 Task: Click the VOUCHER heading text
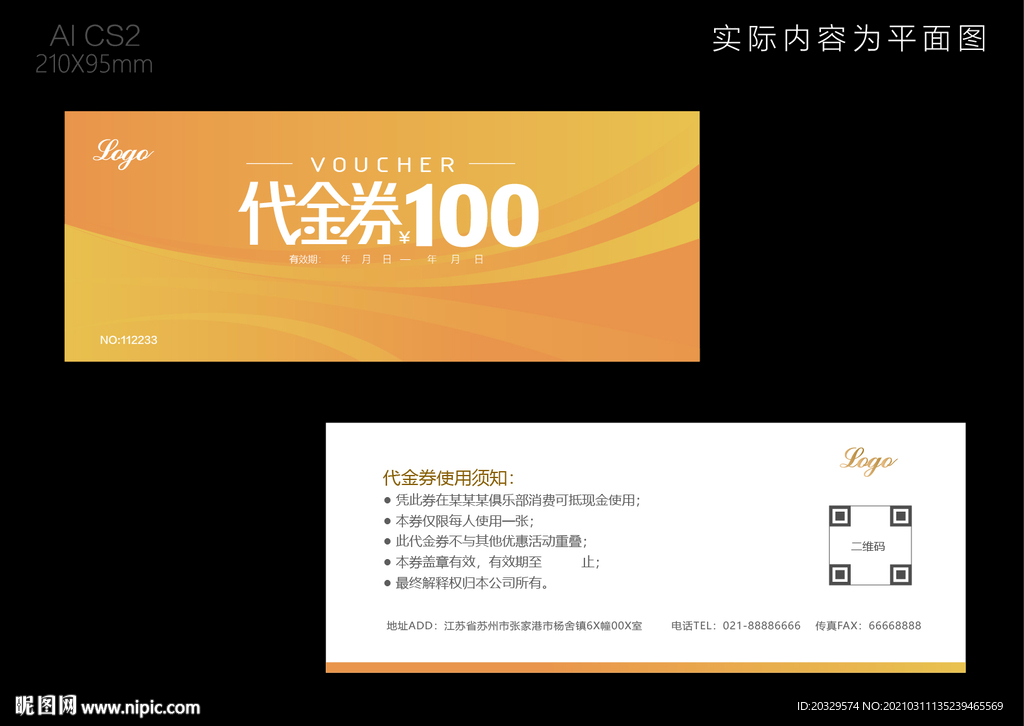tap(383, 165)
